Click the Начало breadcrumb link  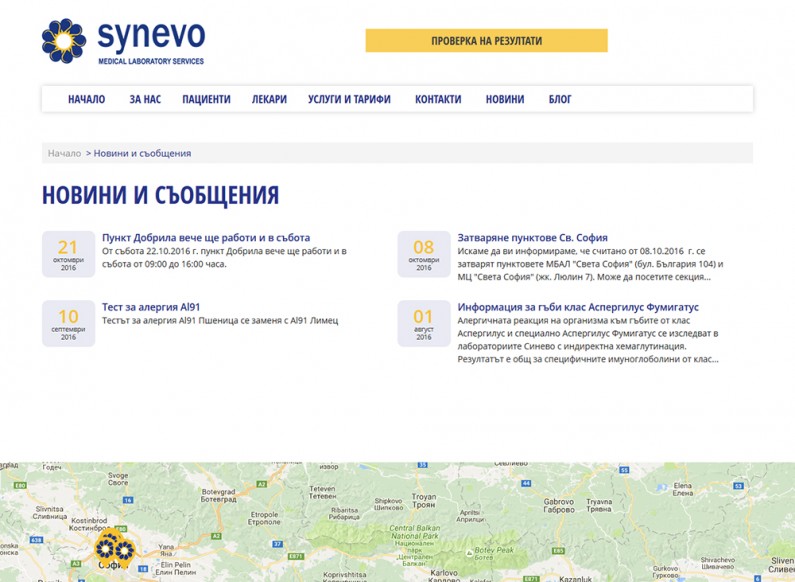64,153
